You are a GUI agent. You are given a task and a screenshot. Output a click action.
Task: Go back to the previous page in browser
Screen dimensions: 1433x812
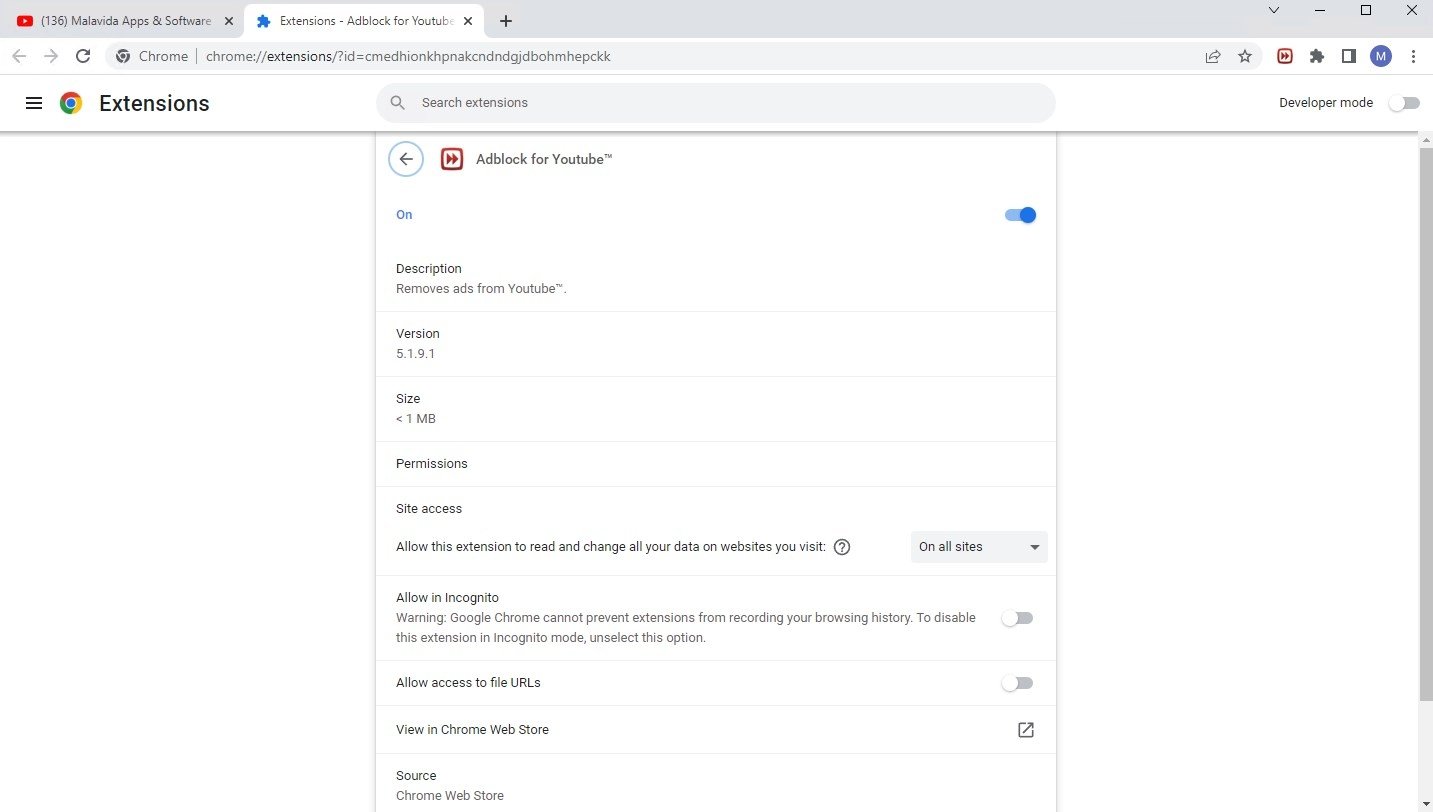[x=19, y=56]
